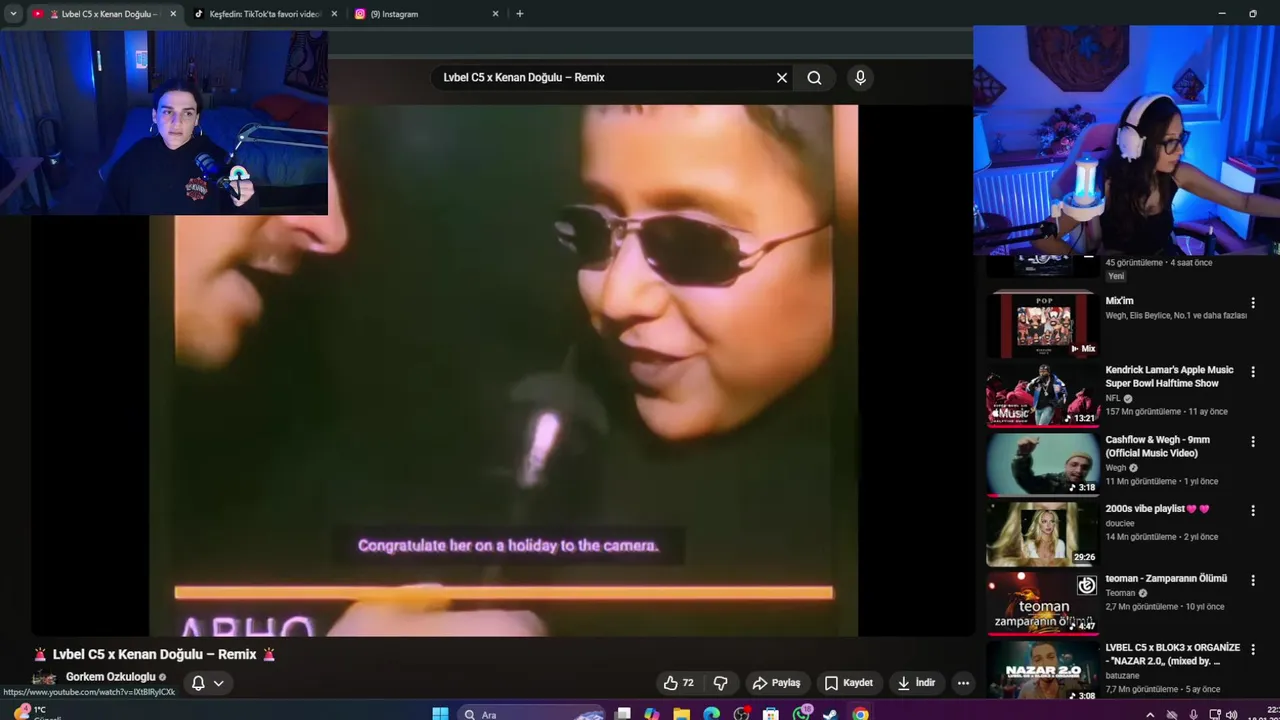Screen dimensions: 1280x720
Task: Open Microsoft Edge from taskbar
Action: click(711, 714)
